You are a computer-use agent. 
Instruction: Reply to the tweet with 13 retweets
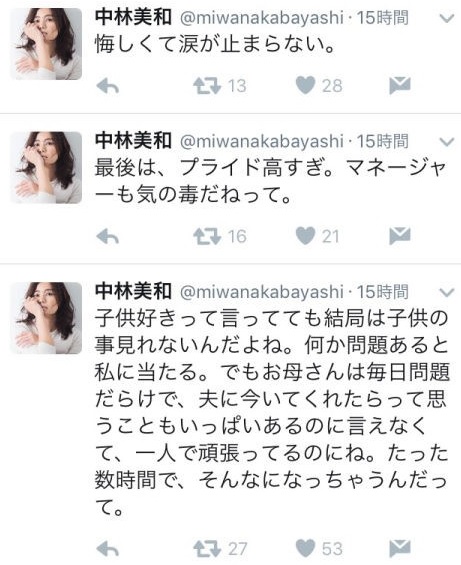point(108,86)
